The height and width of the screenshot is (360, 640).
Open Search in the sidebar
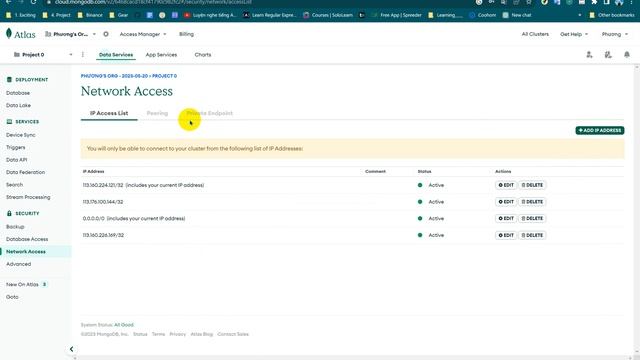pyautogui.click(x=14, y=184)
